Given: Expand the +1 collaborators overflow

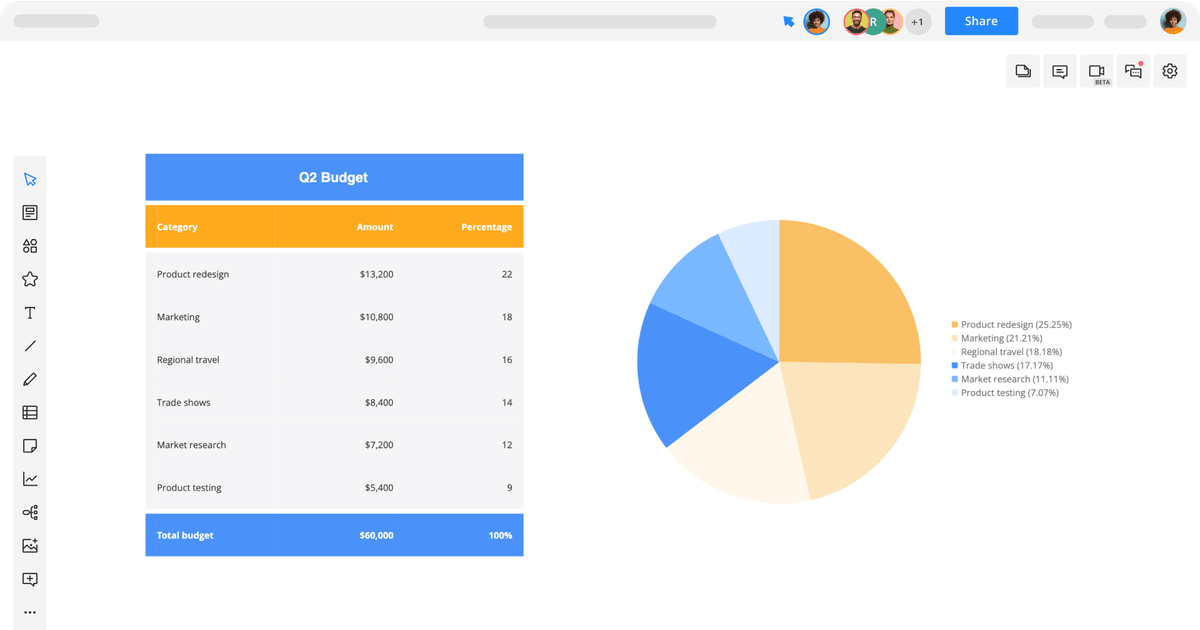Looking at the screenshot, I should 917,20.
